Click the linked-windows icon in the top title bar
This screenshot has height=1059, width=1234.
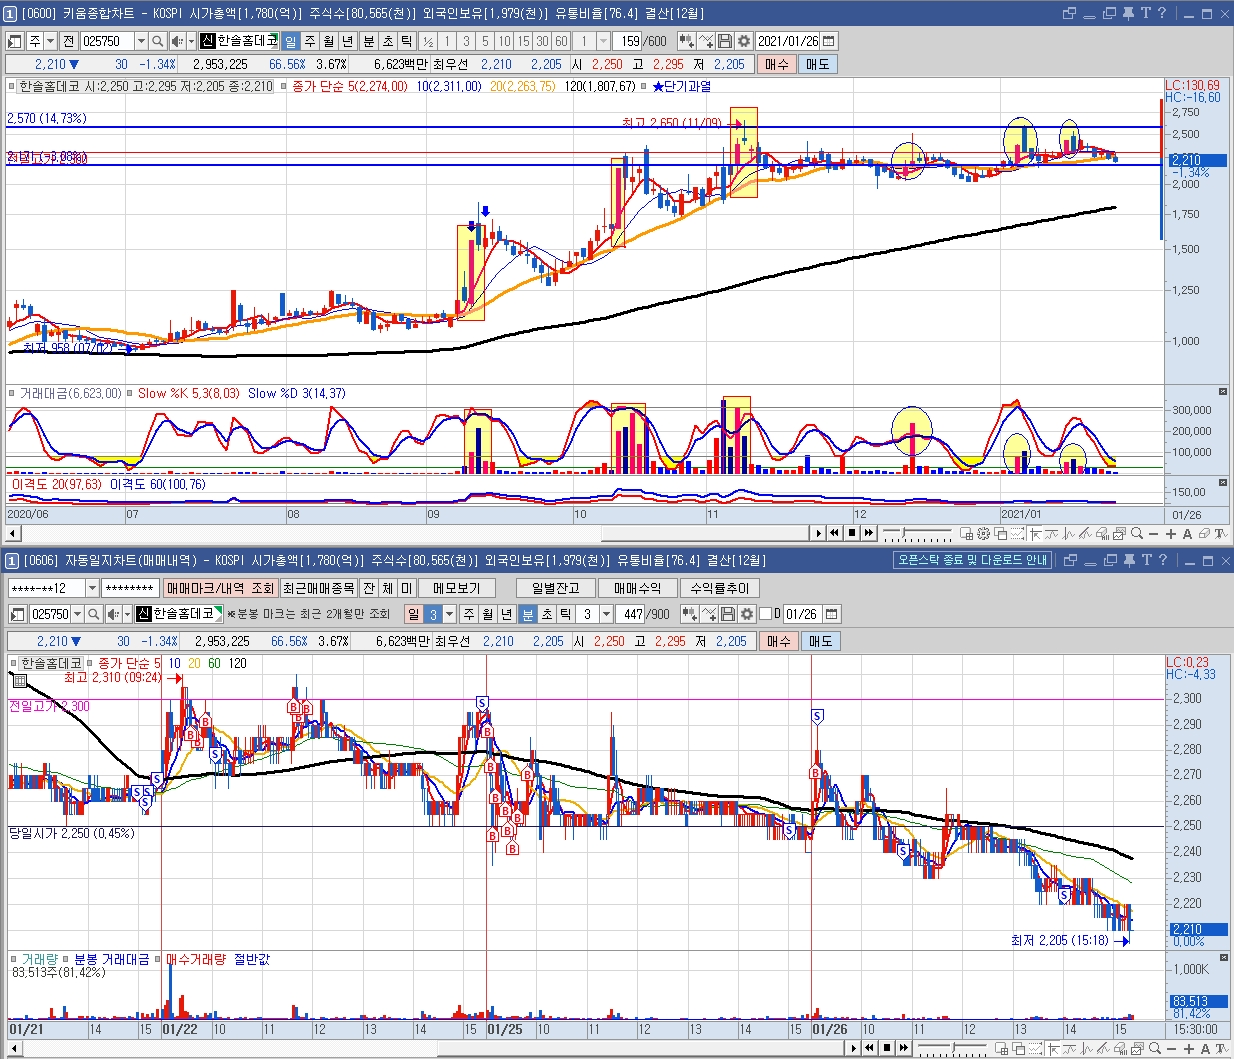tap(1069, 13)
